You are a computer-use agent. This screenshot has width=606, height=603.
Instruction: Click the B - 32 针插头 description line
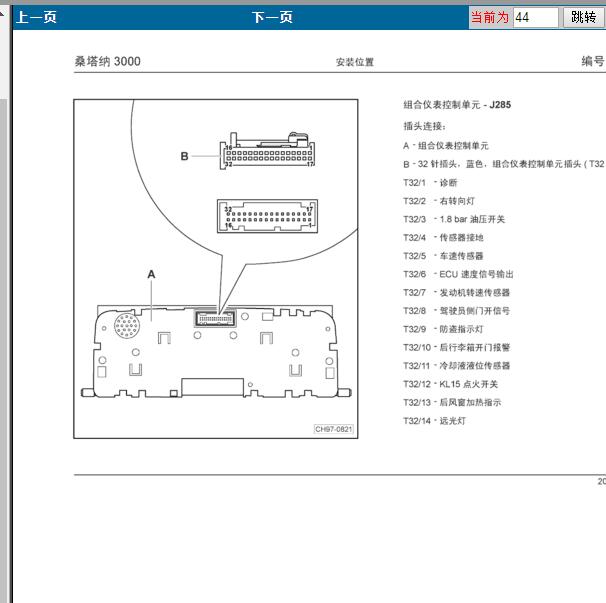tap(504, 164)
